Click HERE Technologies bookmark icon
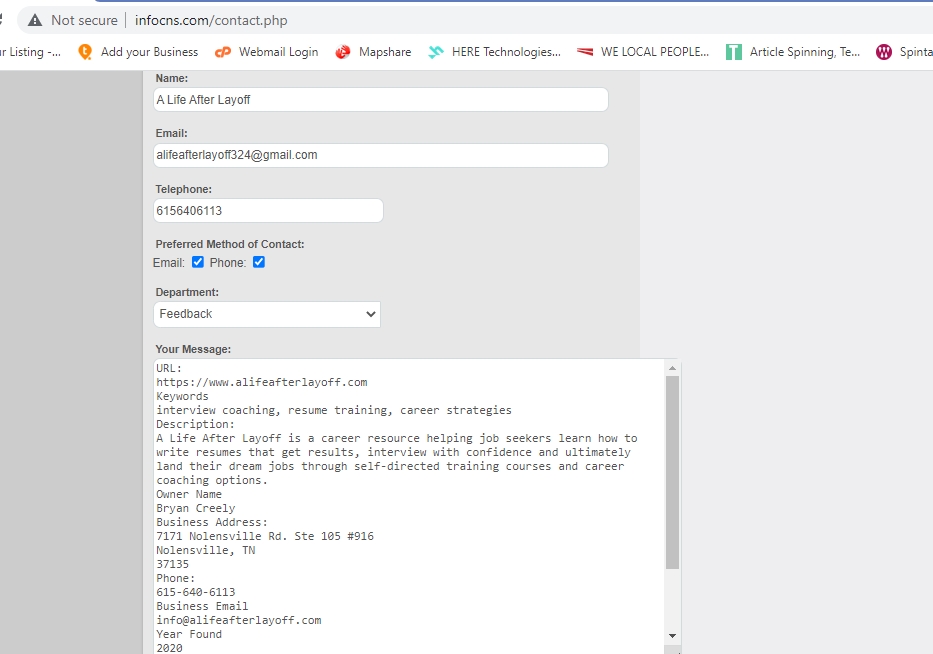Image resolution: width=933 pixels, height=654 pixels. [x=436, y=52]
